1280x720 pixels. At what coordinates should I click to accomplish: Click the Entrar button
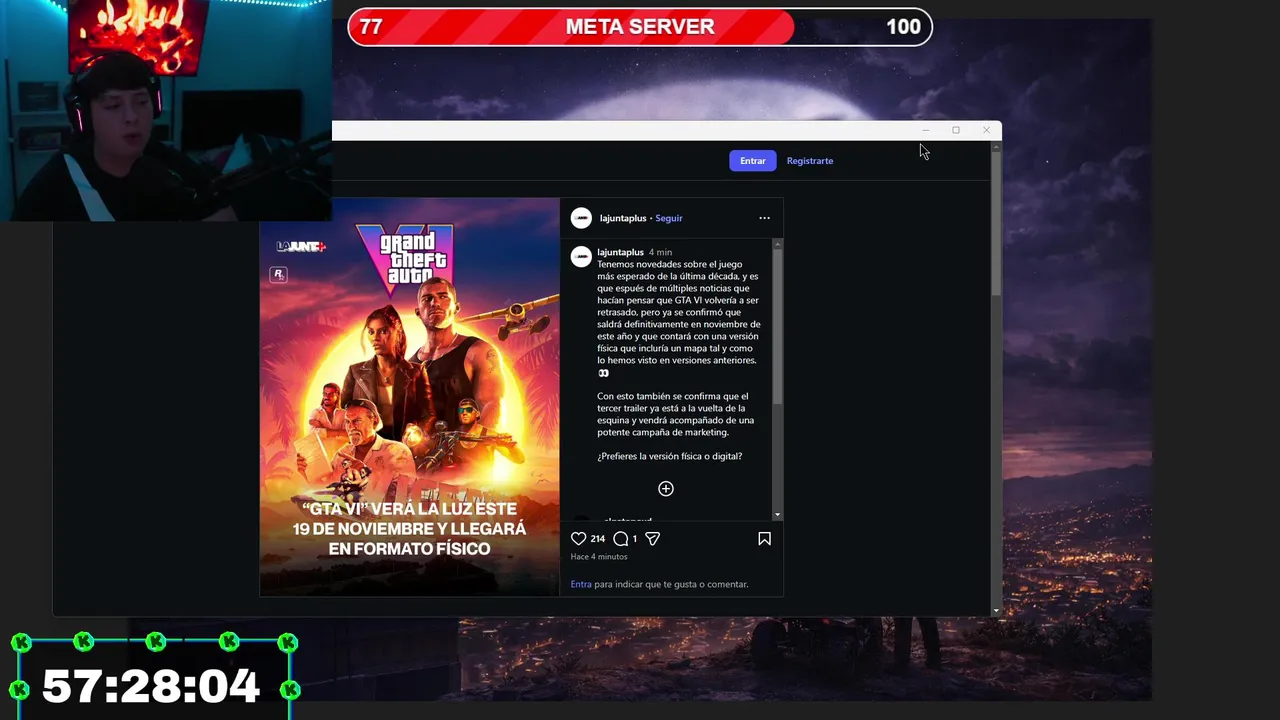point(752,160)
